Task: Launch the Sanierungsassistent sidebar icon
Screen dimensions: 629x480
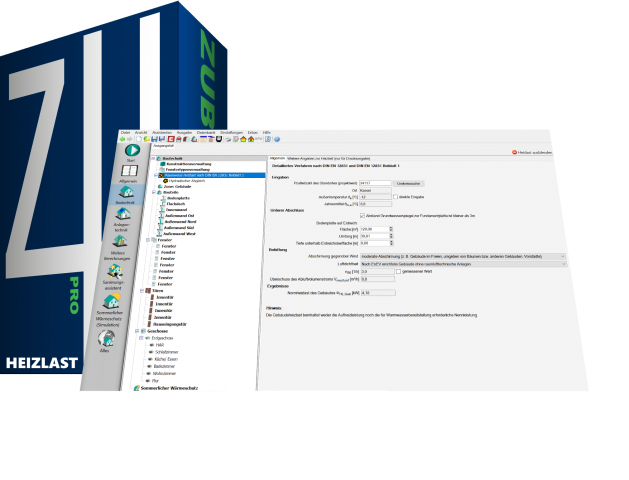Action: click(115, 271)
